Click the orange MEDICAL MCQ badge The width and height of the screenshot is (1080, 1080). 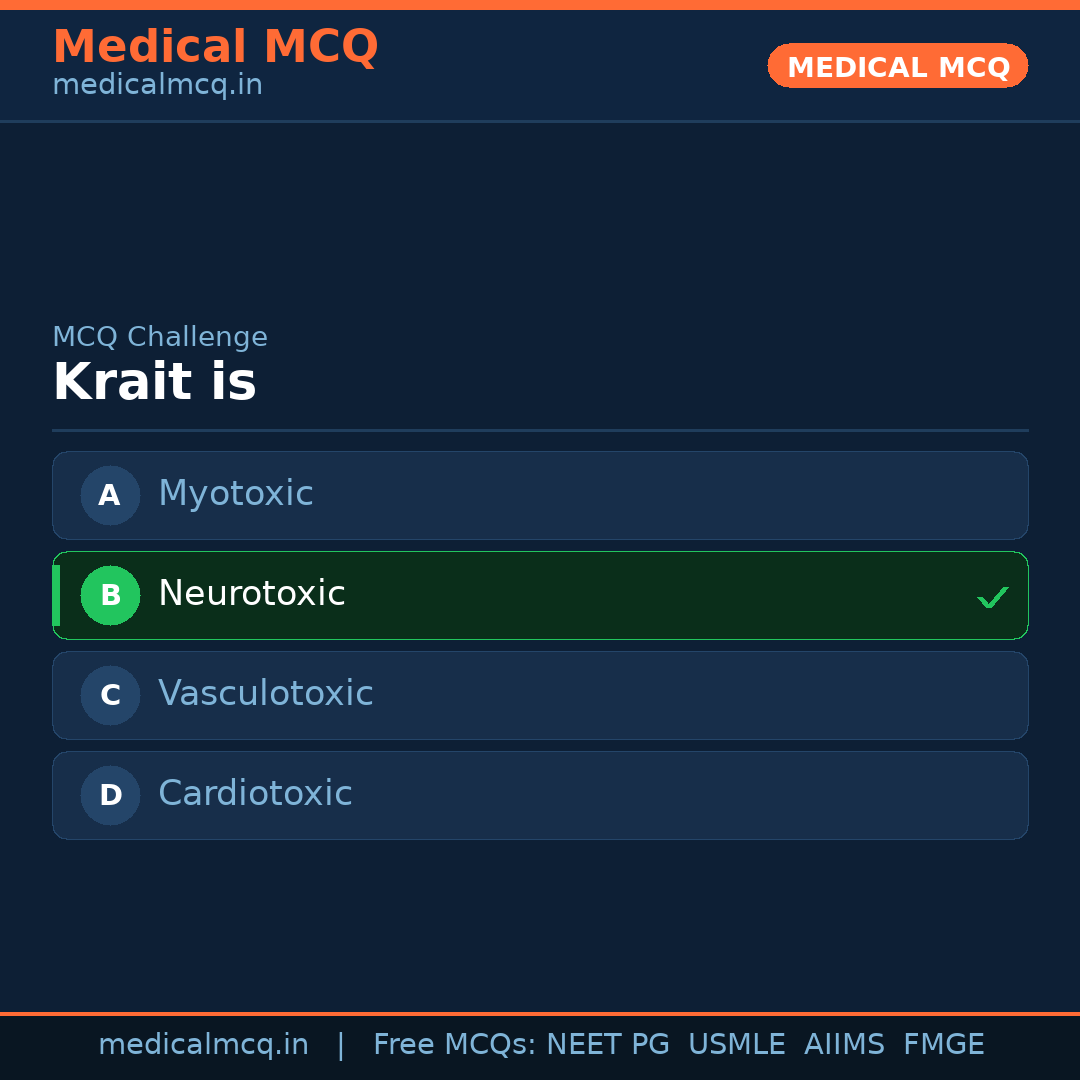click(897, 66)
